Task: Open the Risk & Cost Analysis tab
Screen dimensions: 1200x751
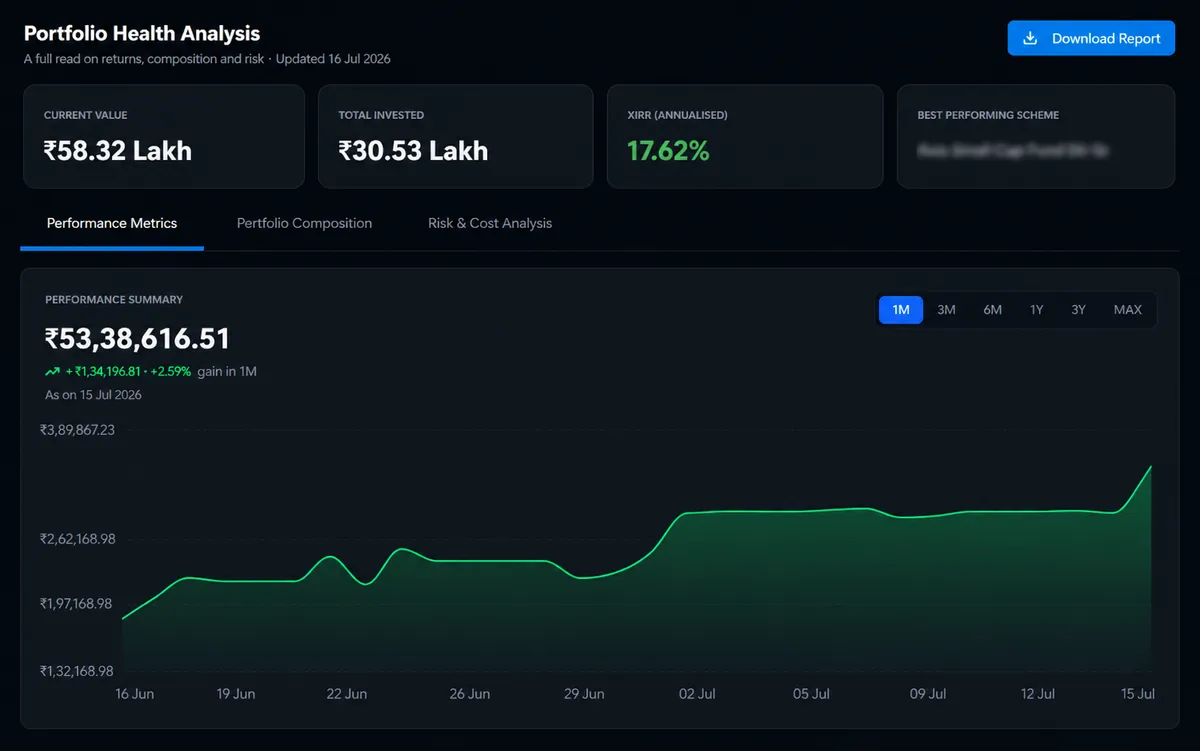Action: pyautogui.click(x=490, y=223)
